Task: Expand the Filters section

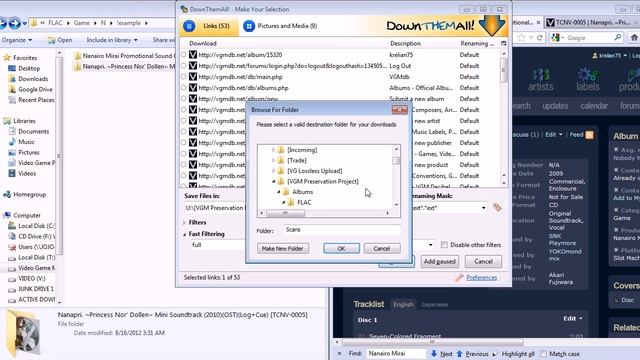Action: (x=184, y=223)
